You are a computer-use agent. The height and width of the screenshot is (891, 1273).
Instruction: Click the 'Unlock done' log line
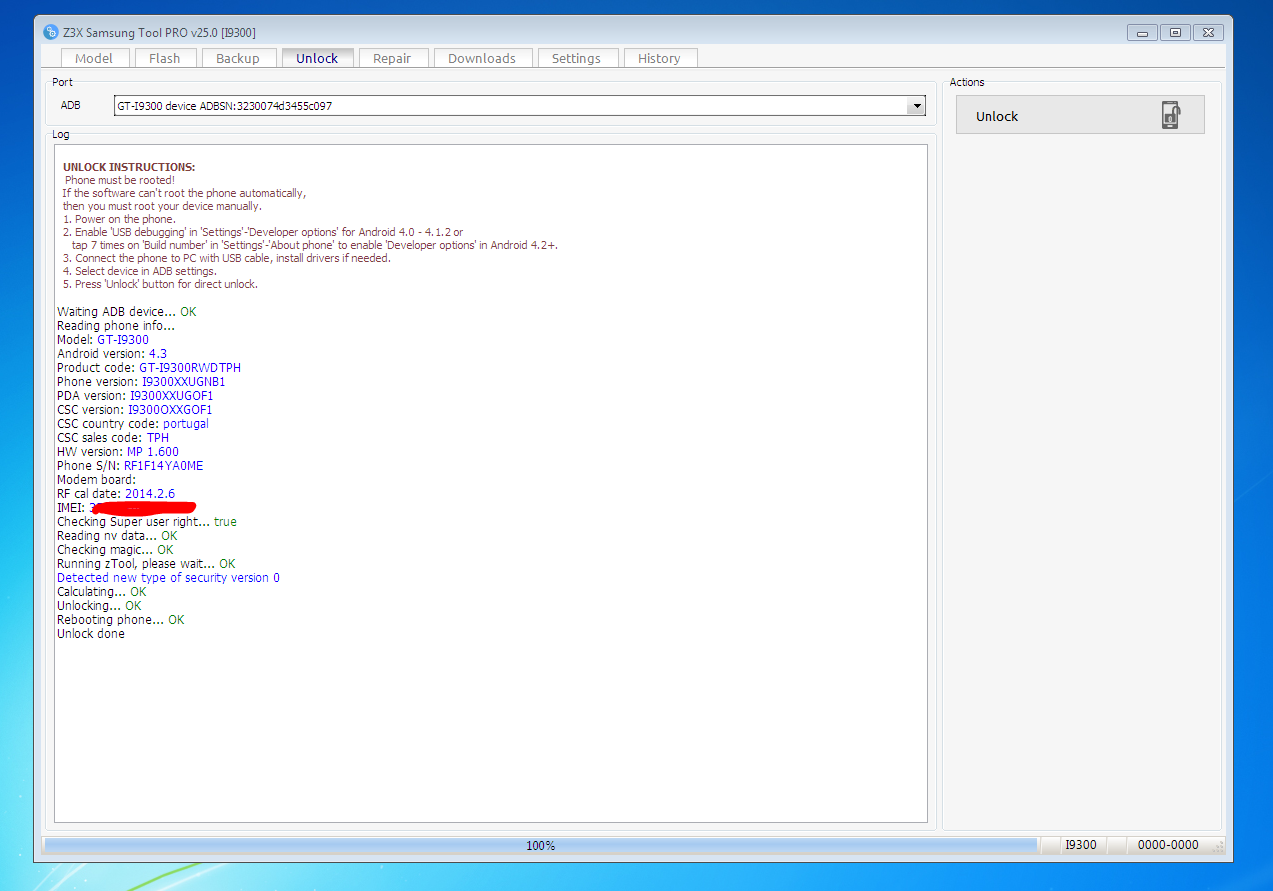[x=91, y=634]
